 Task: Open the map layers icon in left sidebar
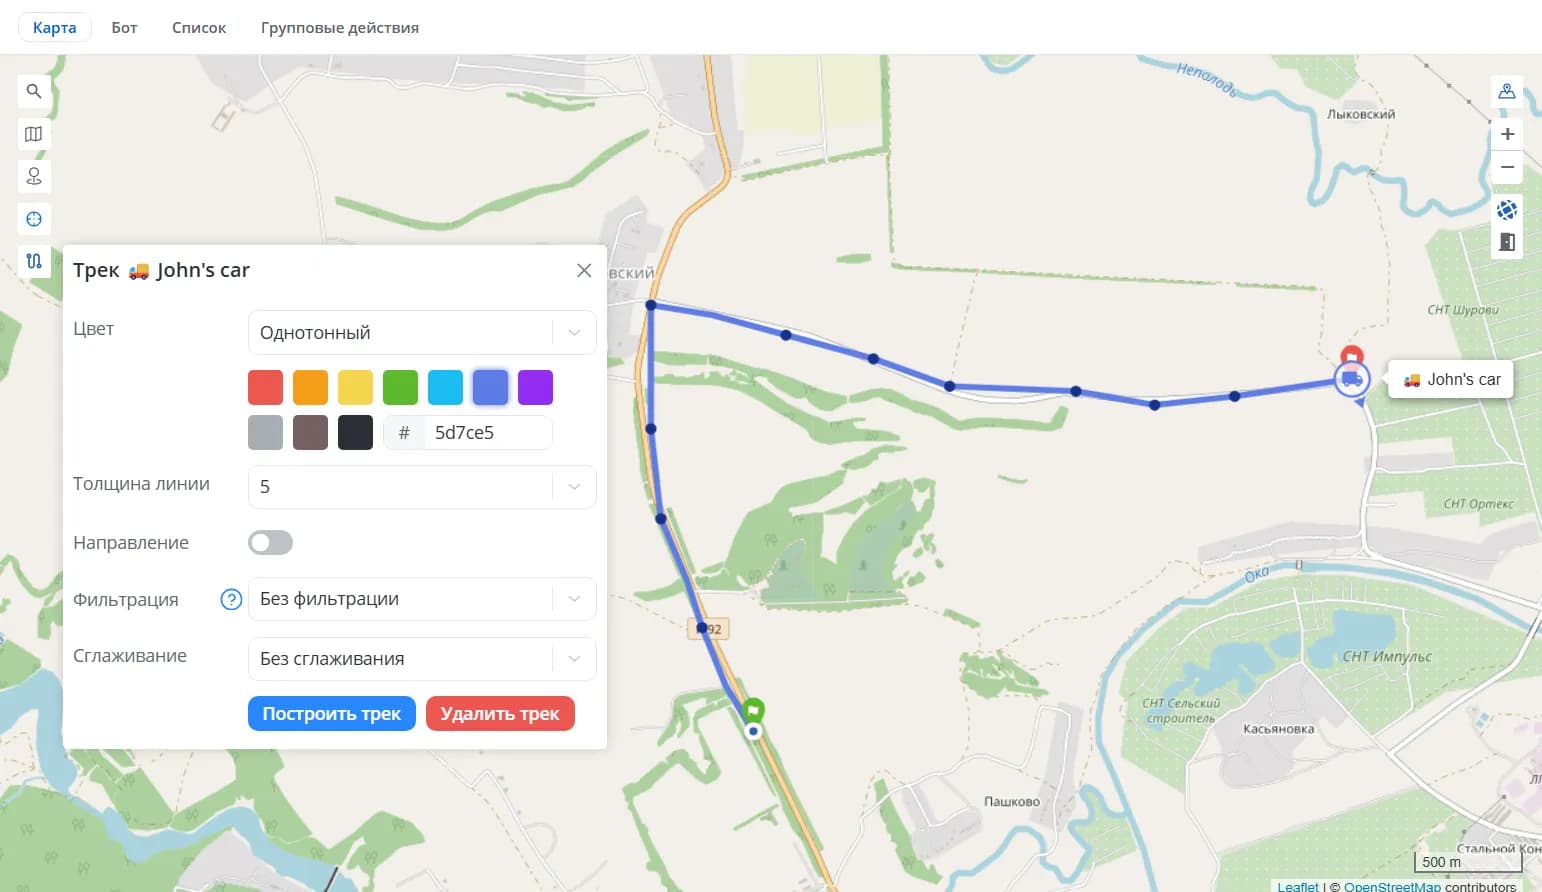coord(33,134)
